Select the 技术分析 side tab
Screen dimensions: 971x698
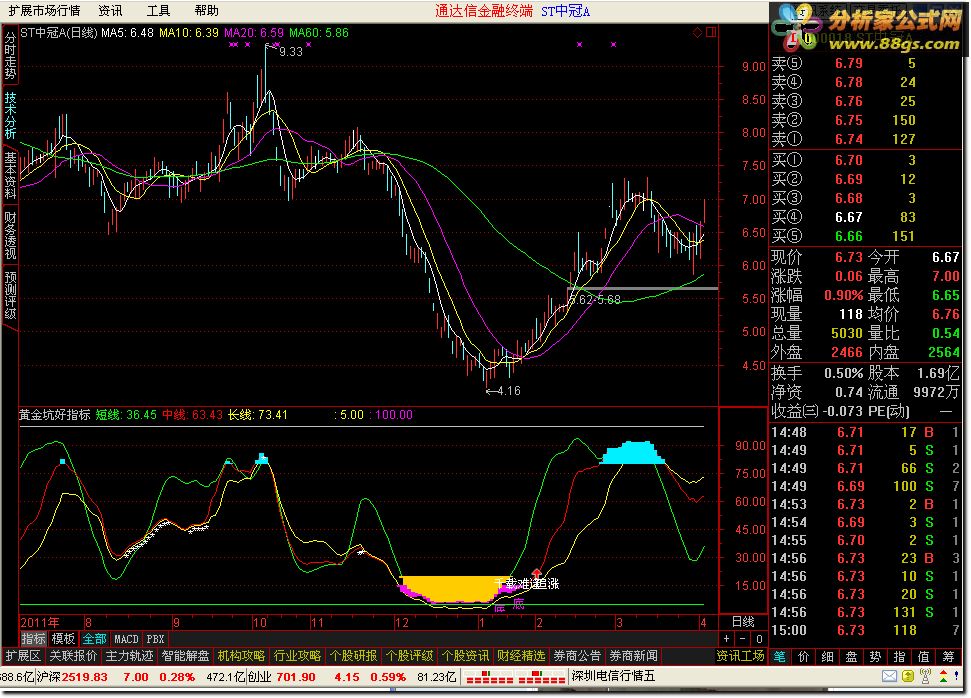(x=10, y=115)
